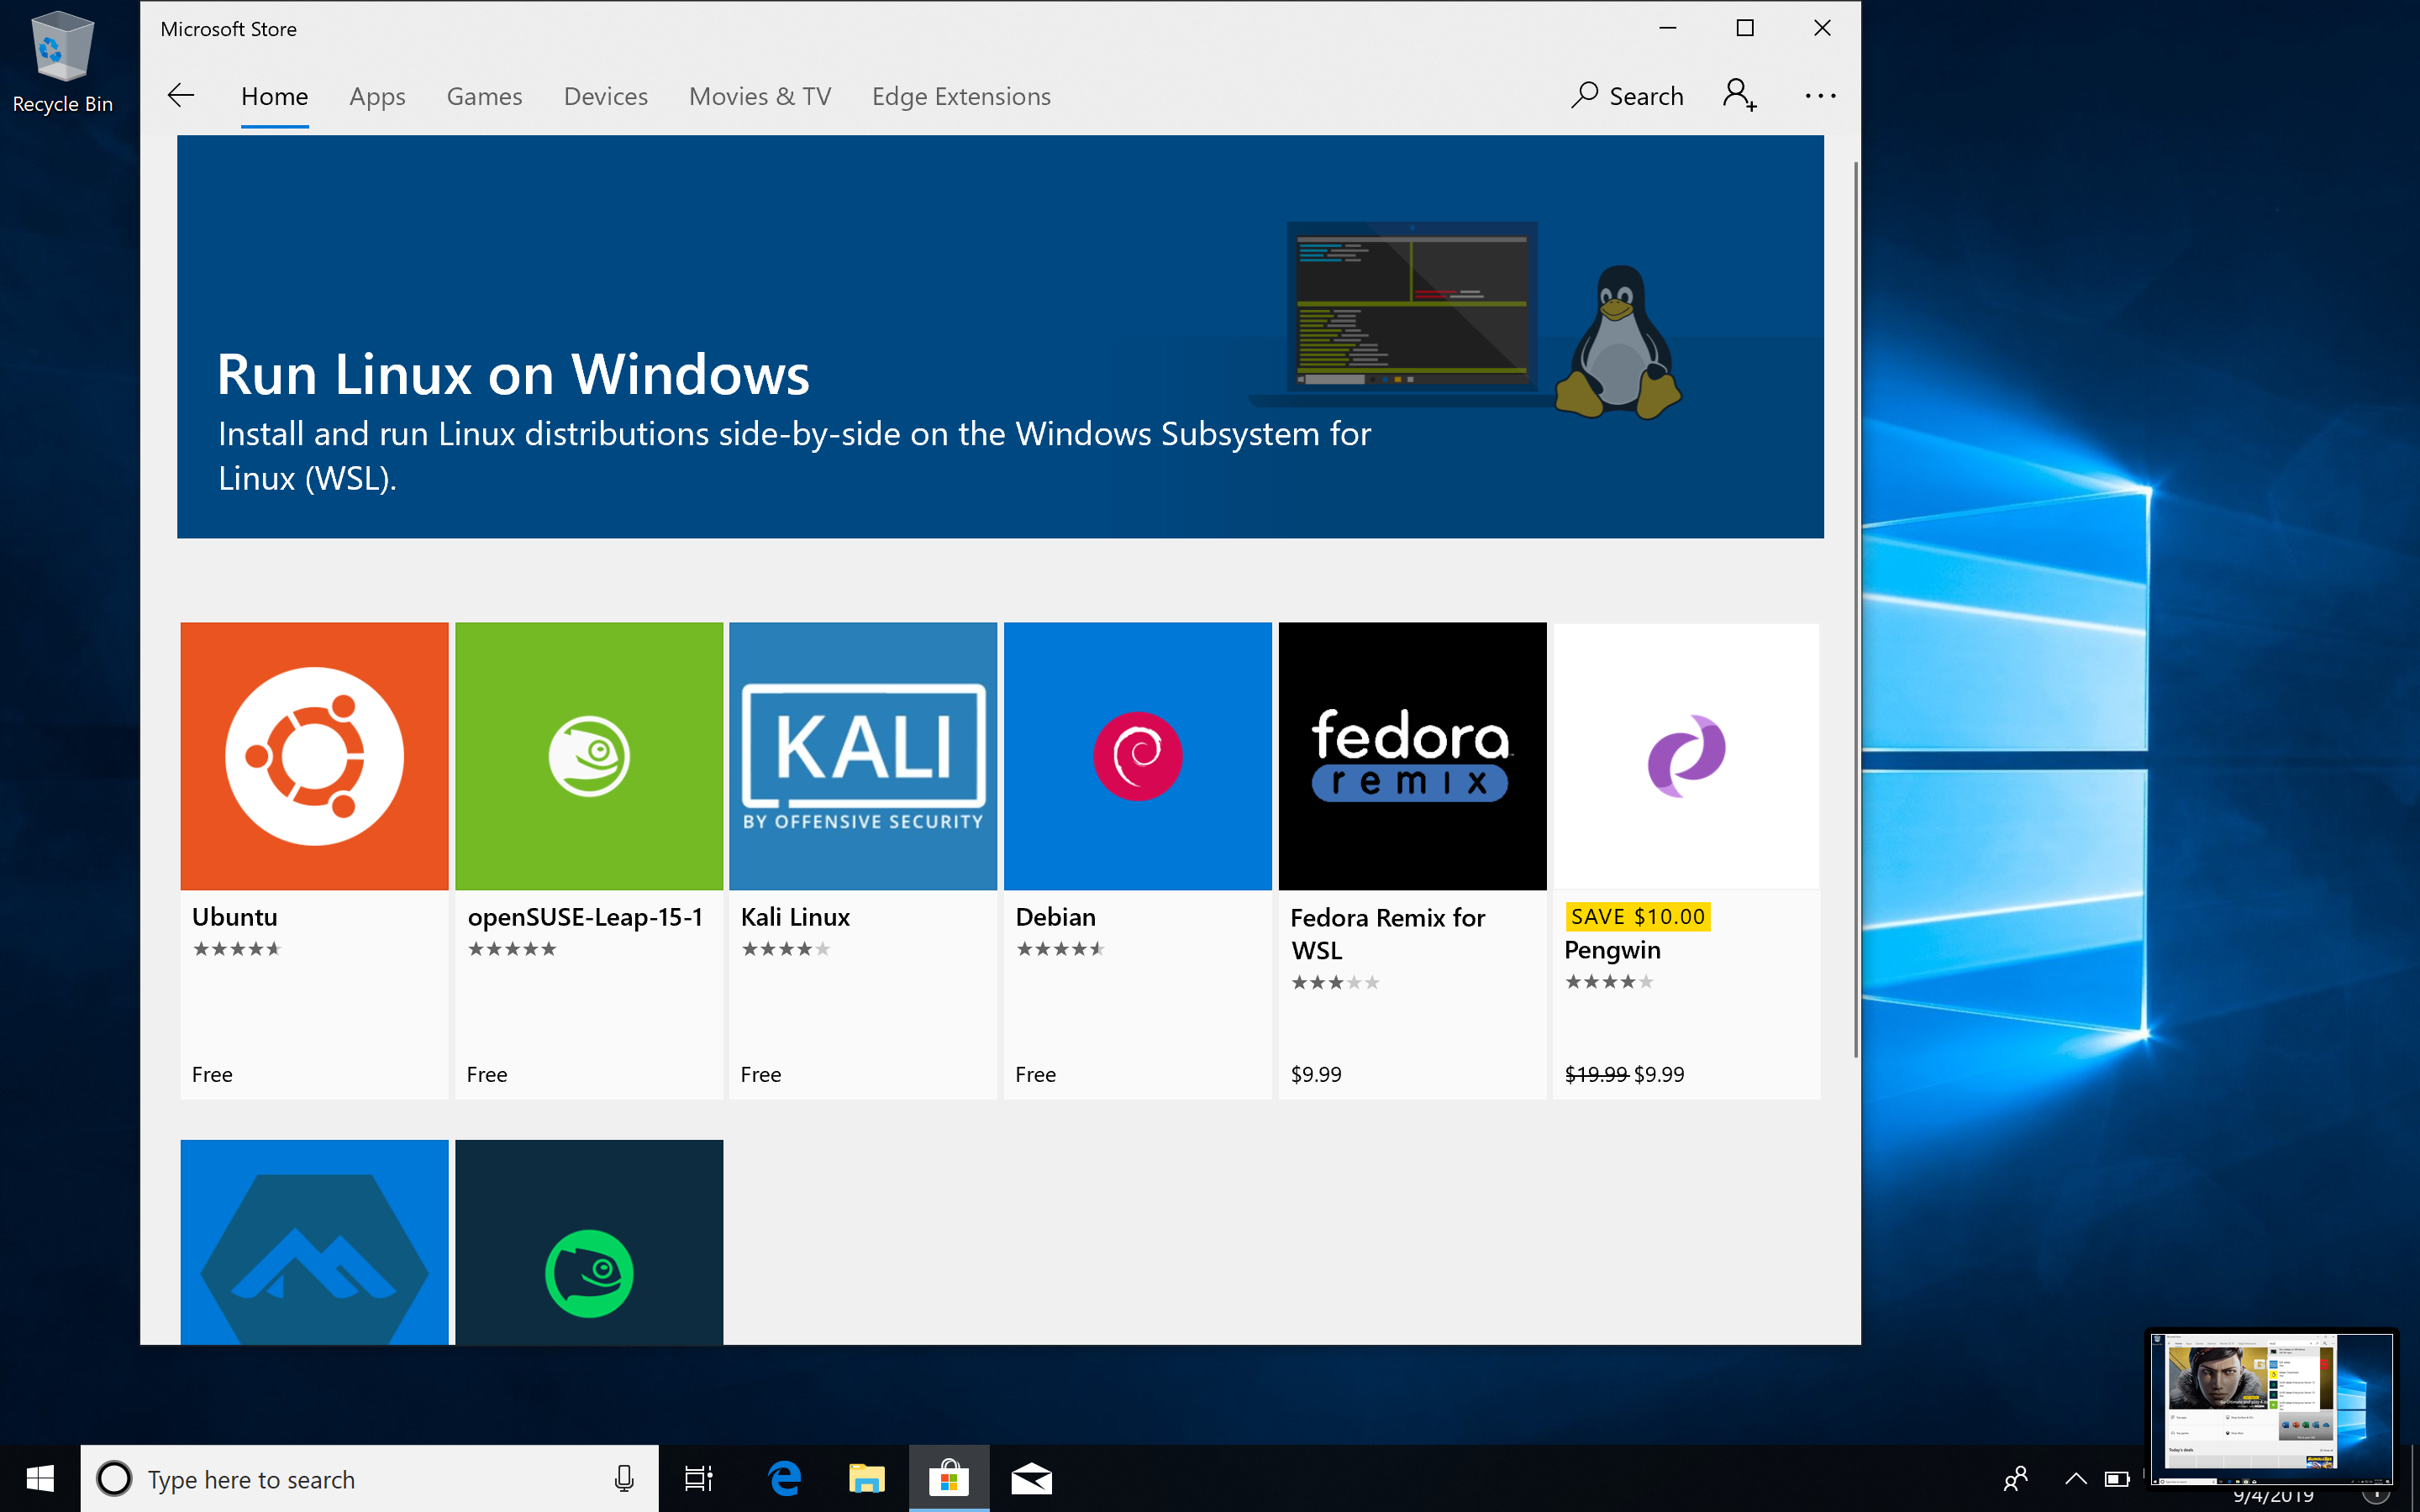Open Task View from the taskbar
Image resolution: width=2420 pixels, height=1512 pixels.
coord(698,1478)
